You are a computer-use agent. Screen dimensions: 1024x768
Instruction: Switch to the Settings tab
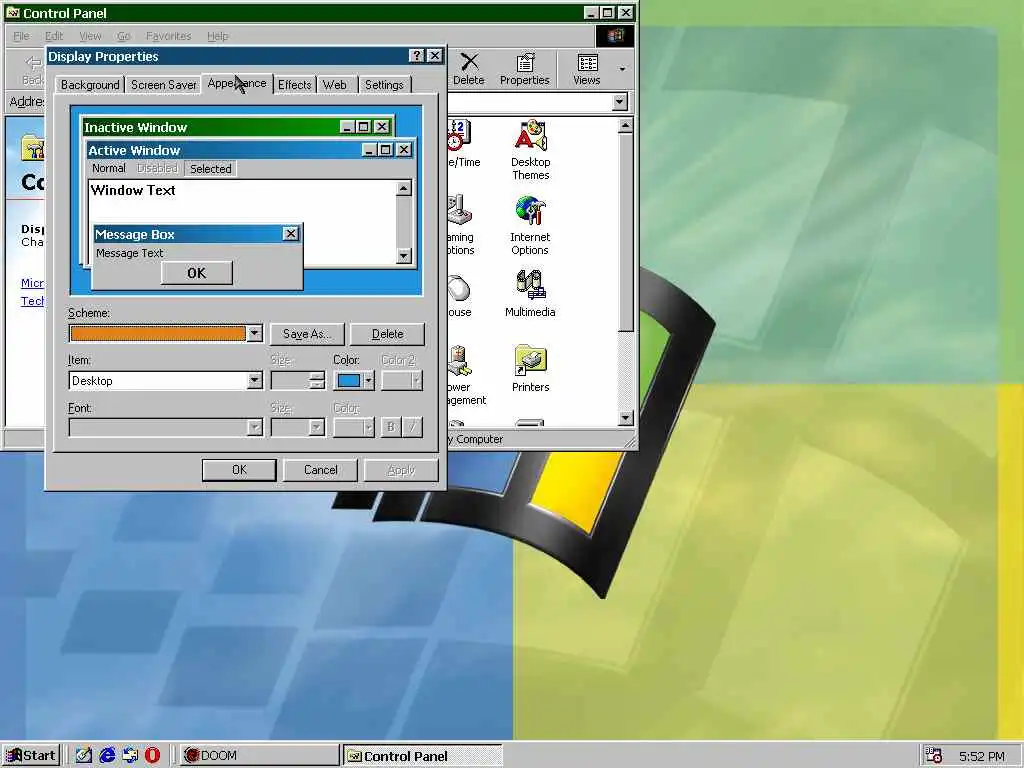coord(384,85)
